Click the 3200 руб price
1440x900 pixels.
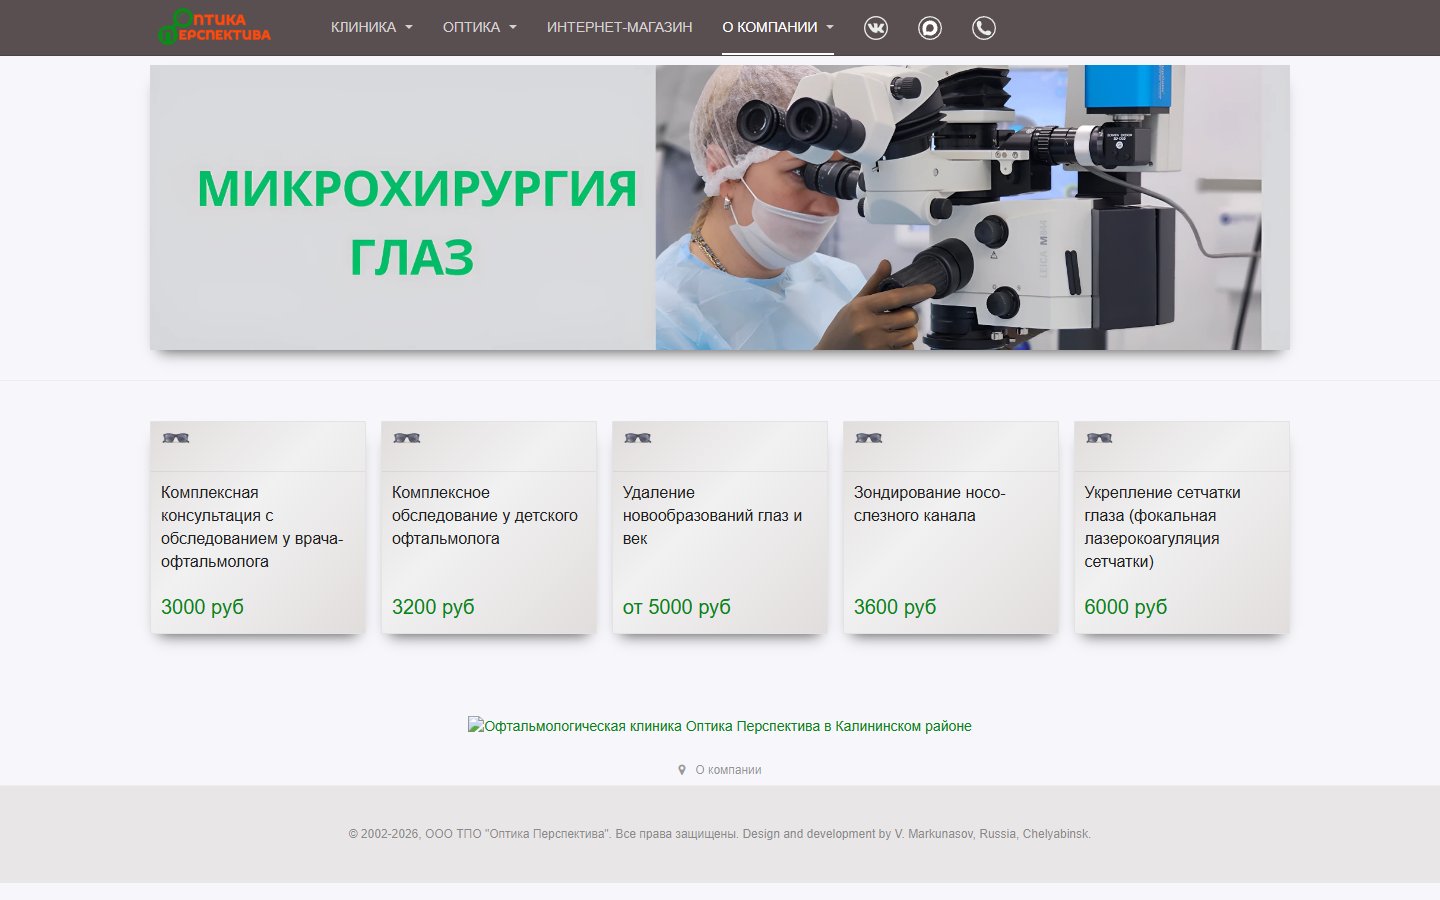pyautogui.click(x=433, y=607)
